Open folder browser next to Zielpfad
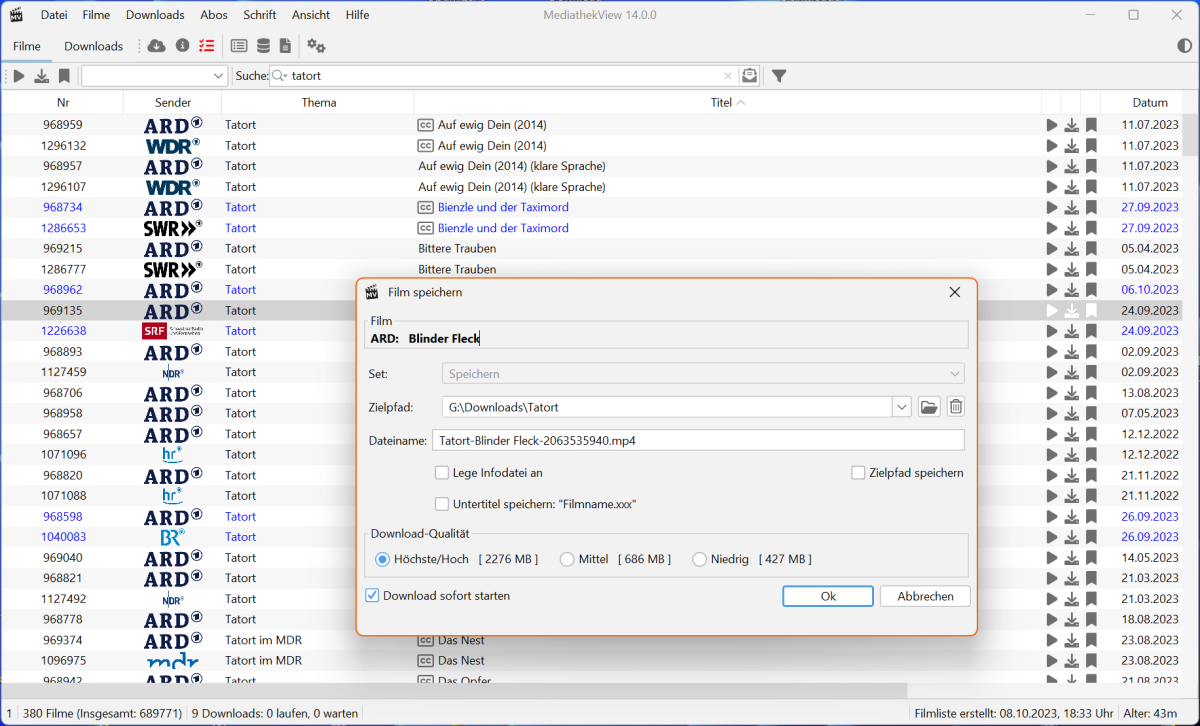This screenshot has height=726, width=1200. (929, 406)
